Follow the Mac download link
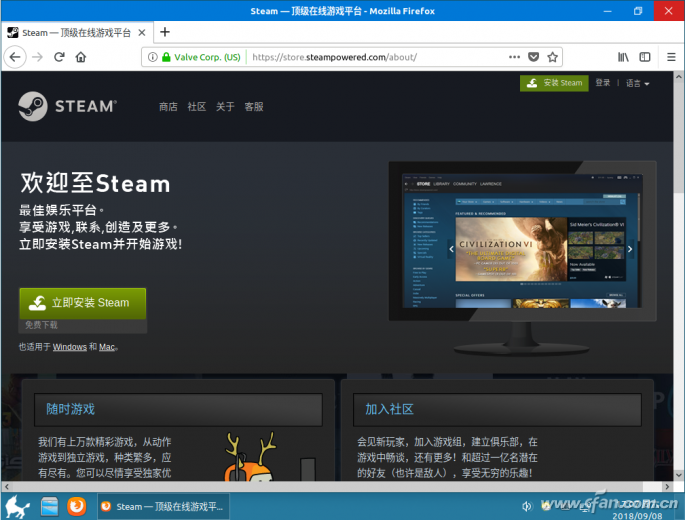 pyautogui.click(x=107, y=347)
